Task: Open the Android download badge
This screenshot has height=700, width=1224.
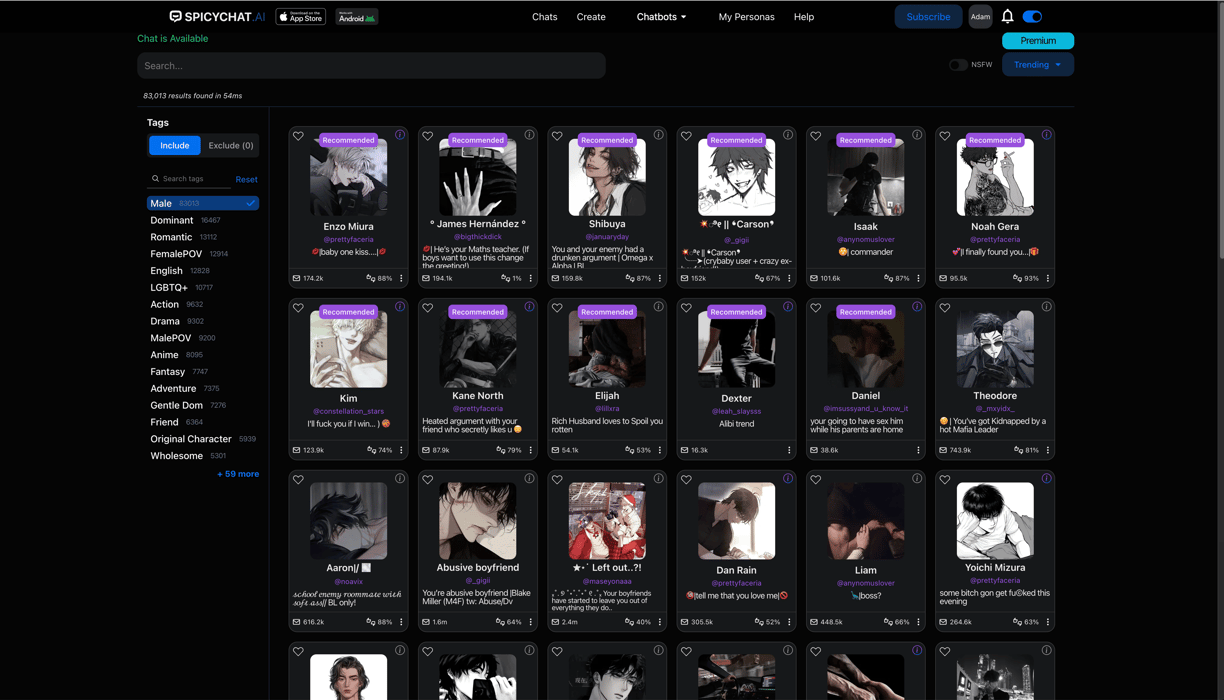Action: (x=357, y=16)
